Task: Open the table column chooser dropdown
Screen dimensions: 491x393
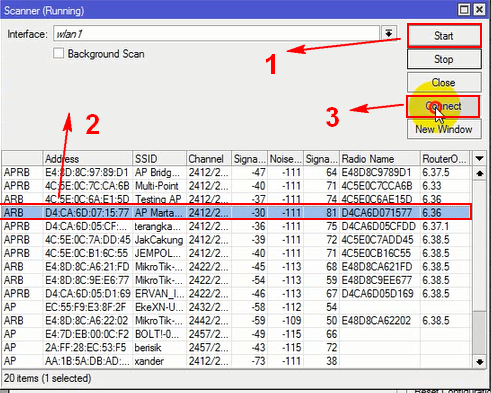Action: point(479,159)
